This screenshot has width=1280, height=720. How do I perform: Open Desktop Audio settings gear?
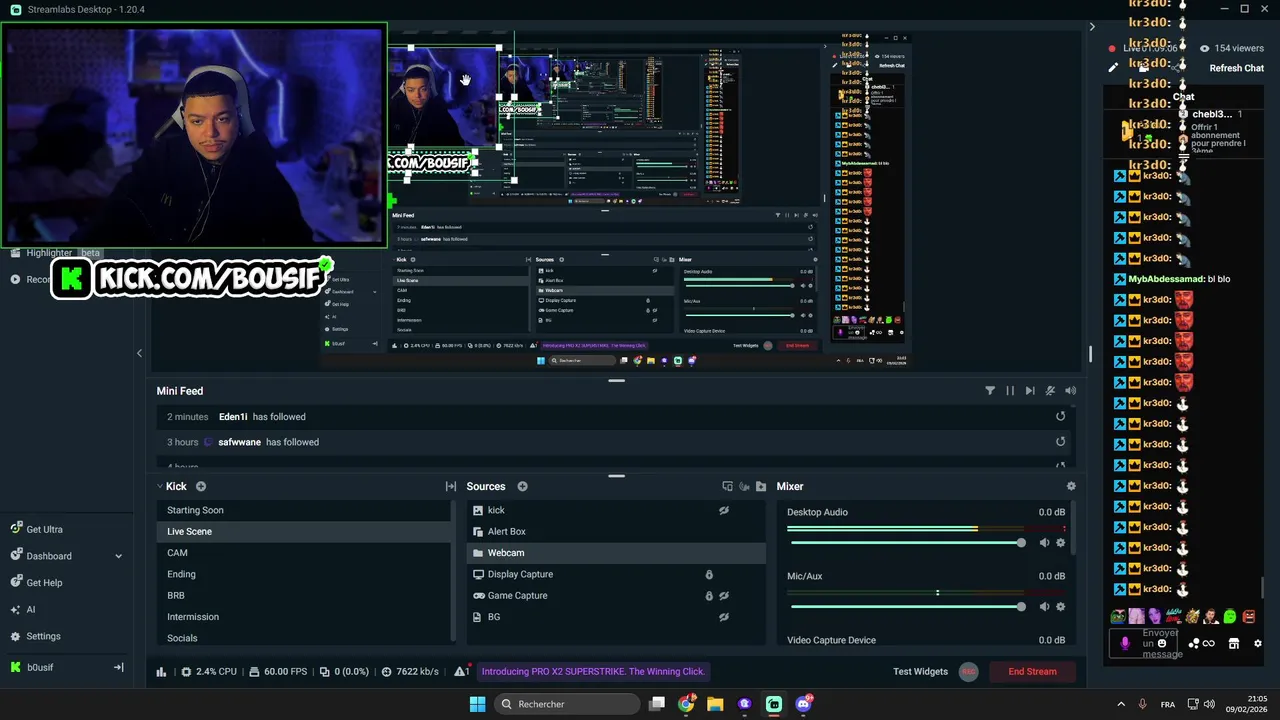coord(1061,543)
